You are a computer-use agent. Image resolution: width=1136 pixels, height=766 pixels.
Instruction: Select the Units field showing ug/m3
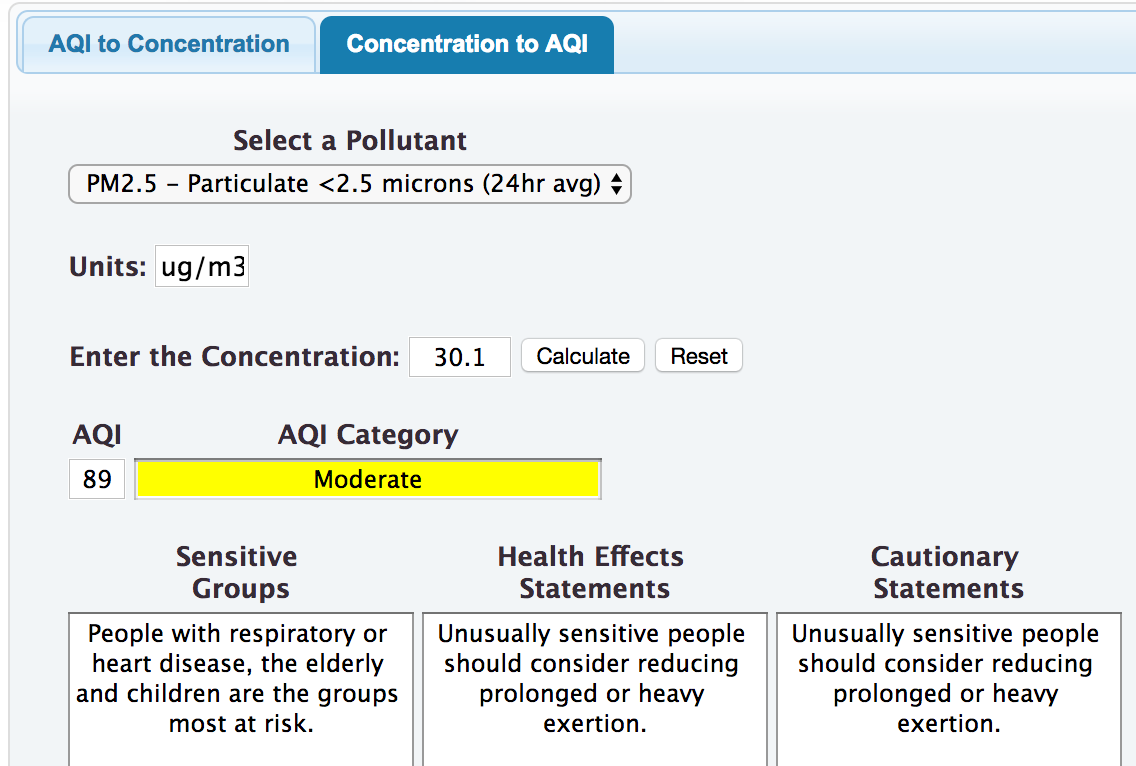click(201, 265)
